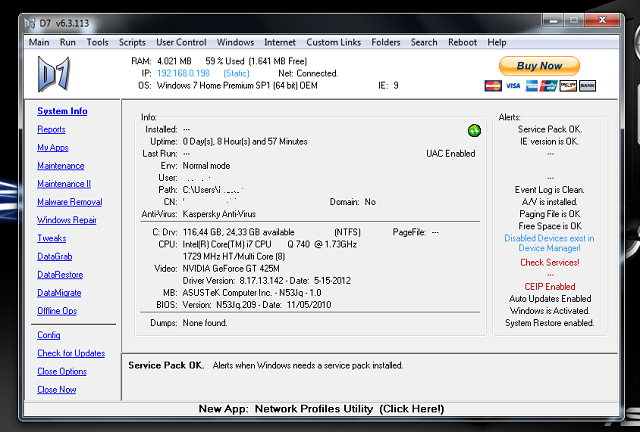Image resolution: width=640 pixels, height=432 pixels.
Task: Open the Tools menu
Action: 97,42
